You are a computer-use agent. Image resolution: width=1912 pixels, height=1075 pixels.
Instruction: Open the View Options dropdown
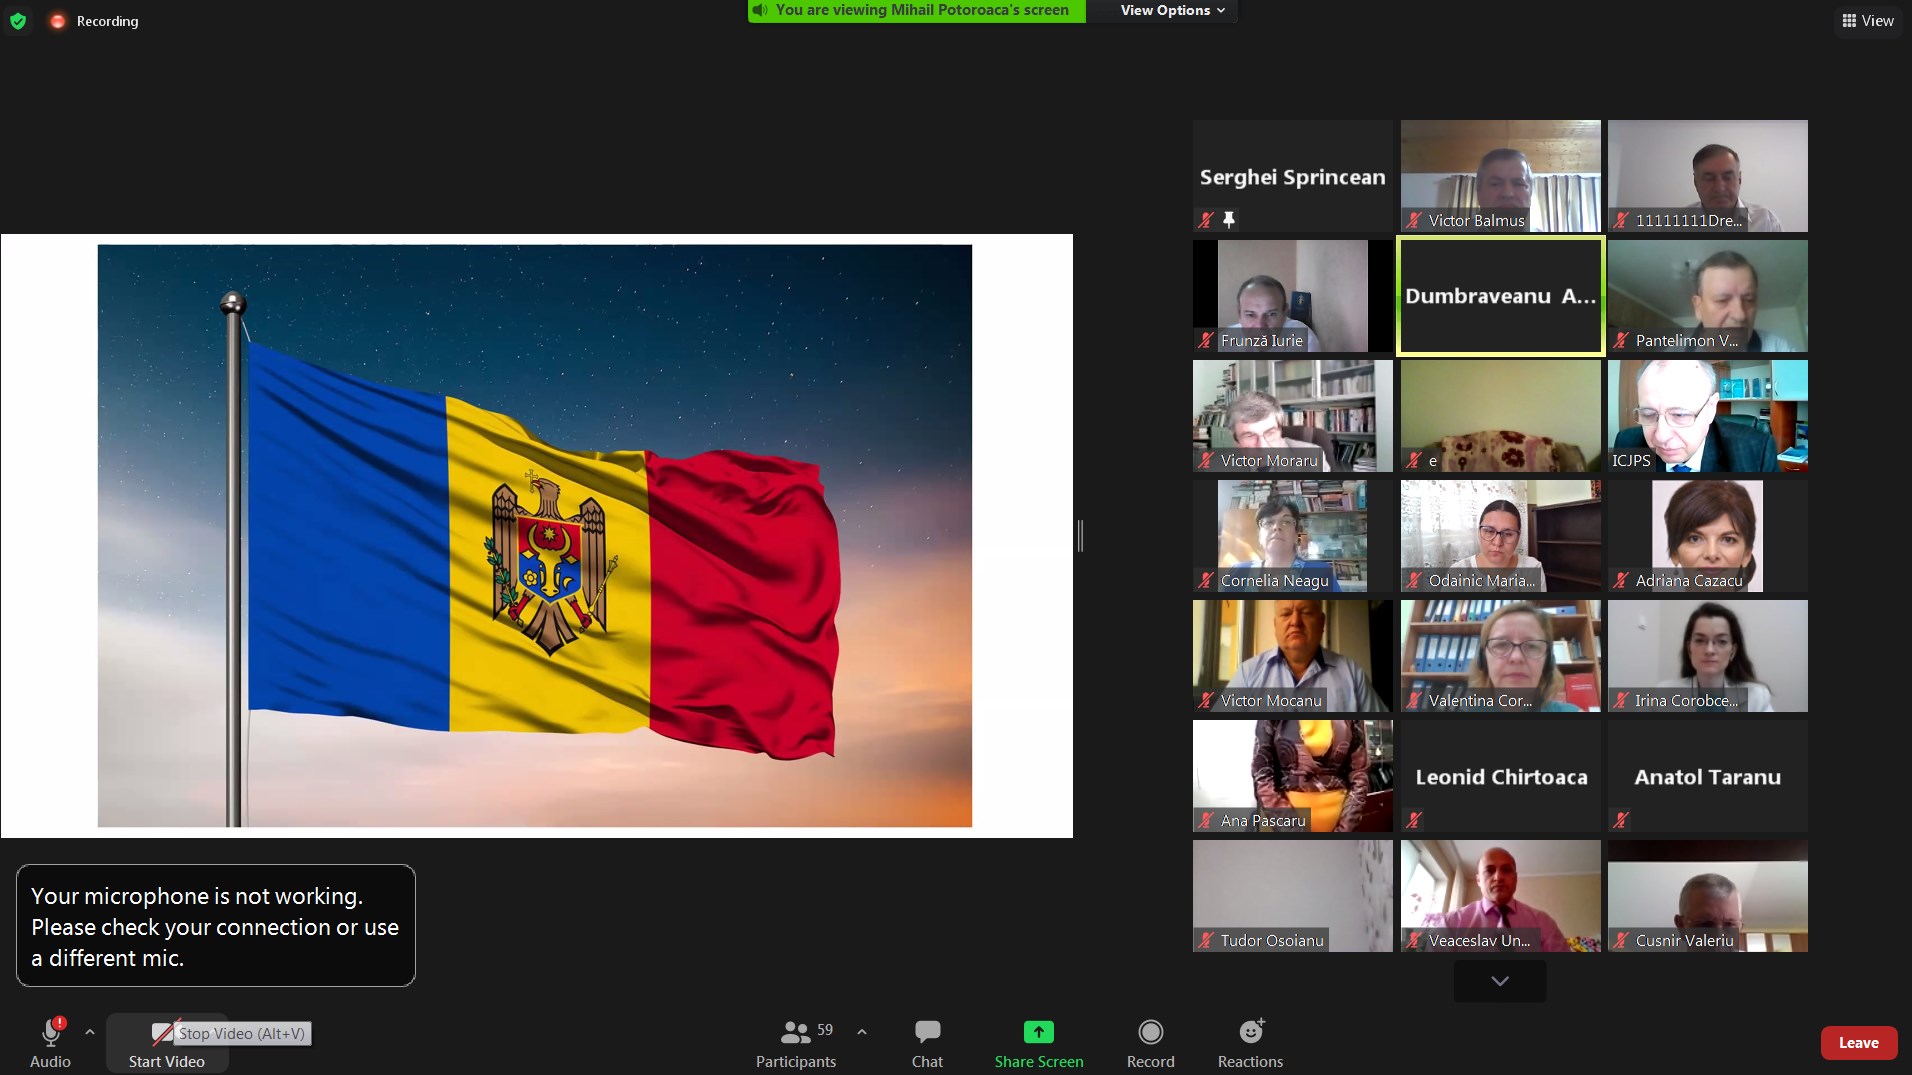1172,11
